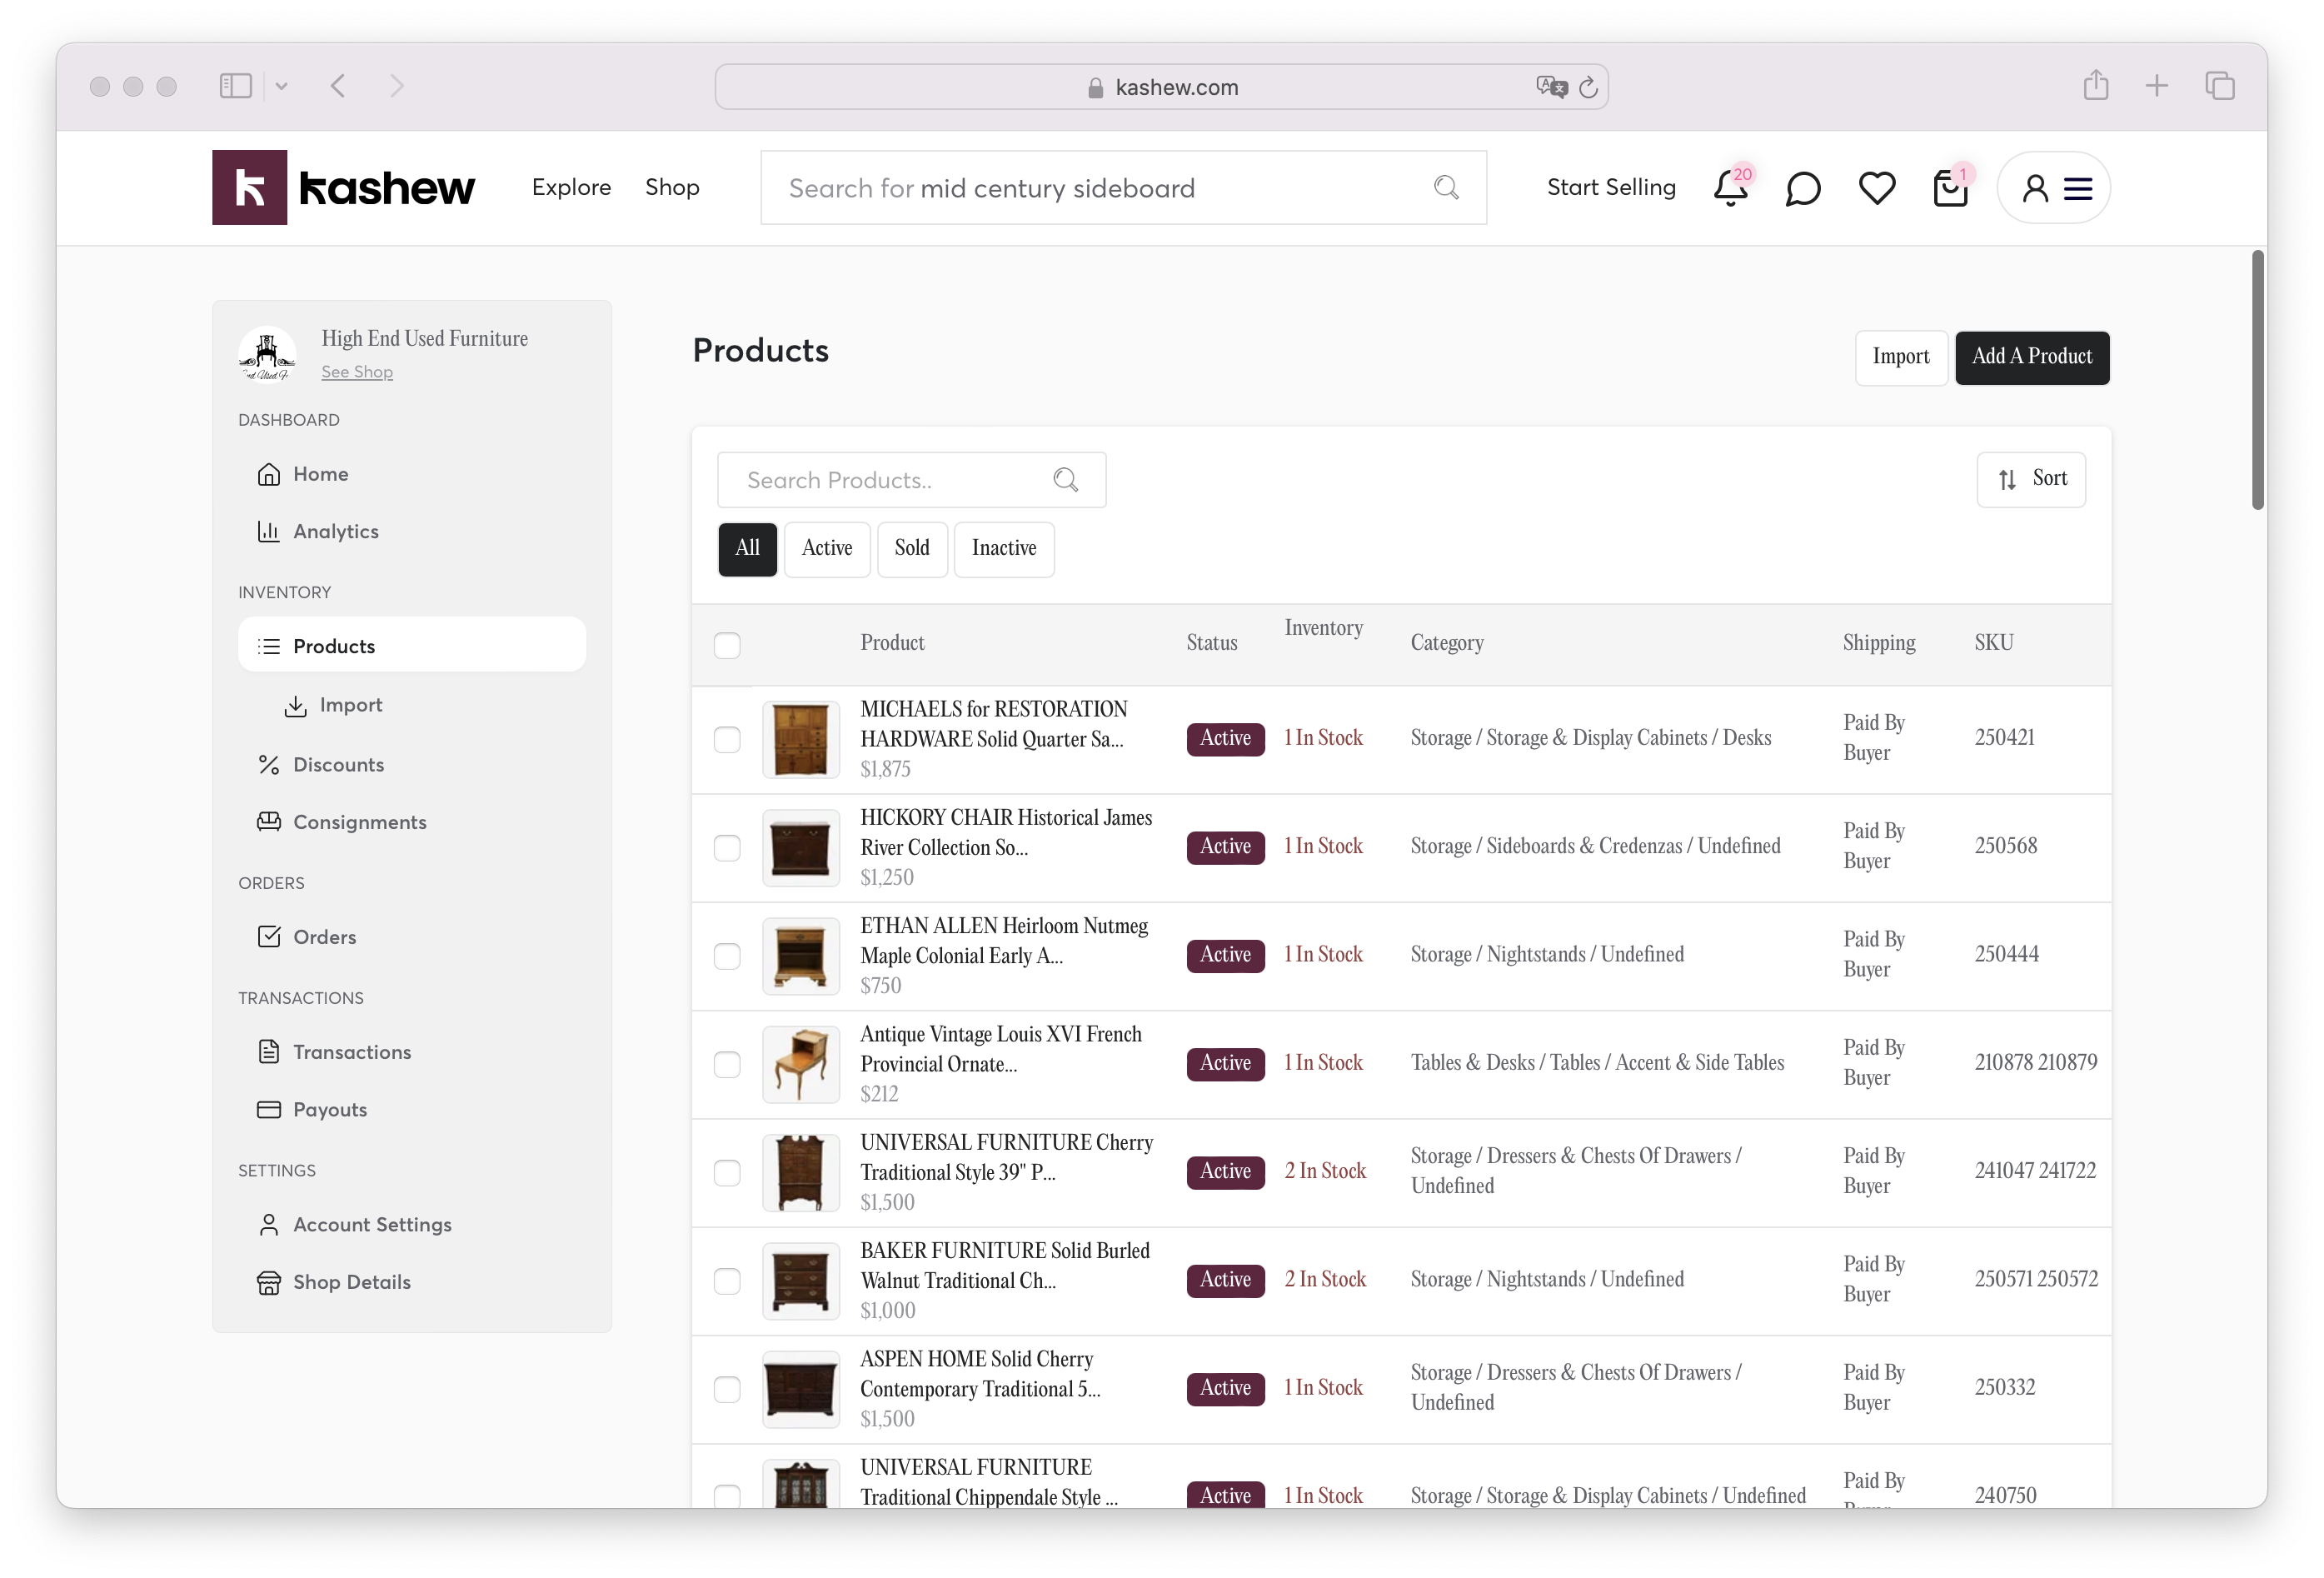Click the search magnifier in top search bar
Viewport: 2324px width, 1578px height.
1446,188
